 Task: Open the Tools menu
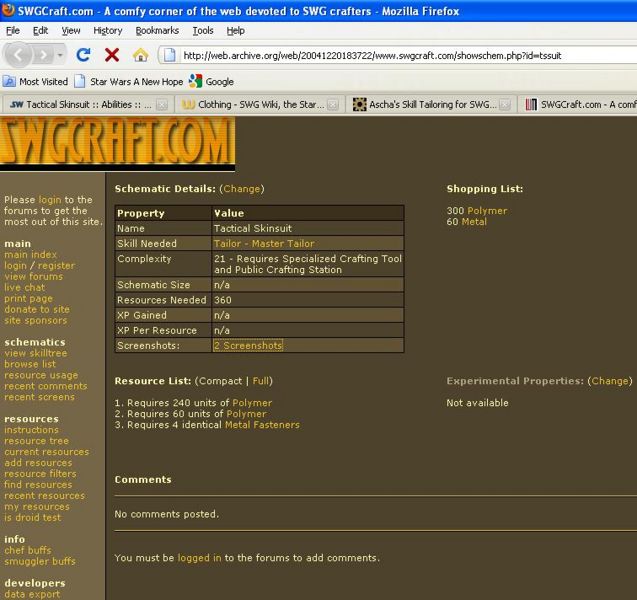pyautogui.click(x=203, y=31)
